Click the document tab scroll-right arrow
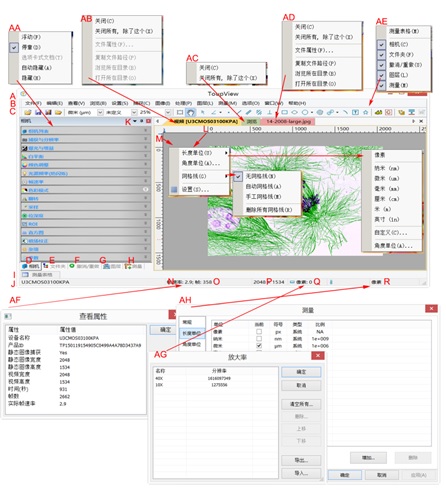Screen dimensions: 446x491 (x=414, y=121)
